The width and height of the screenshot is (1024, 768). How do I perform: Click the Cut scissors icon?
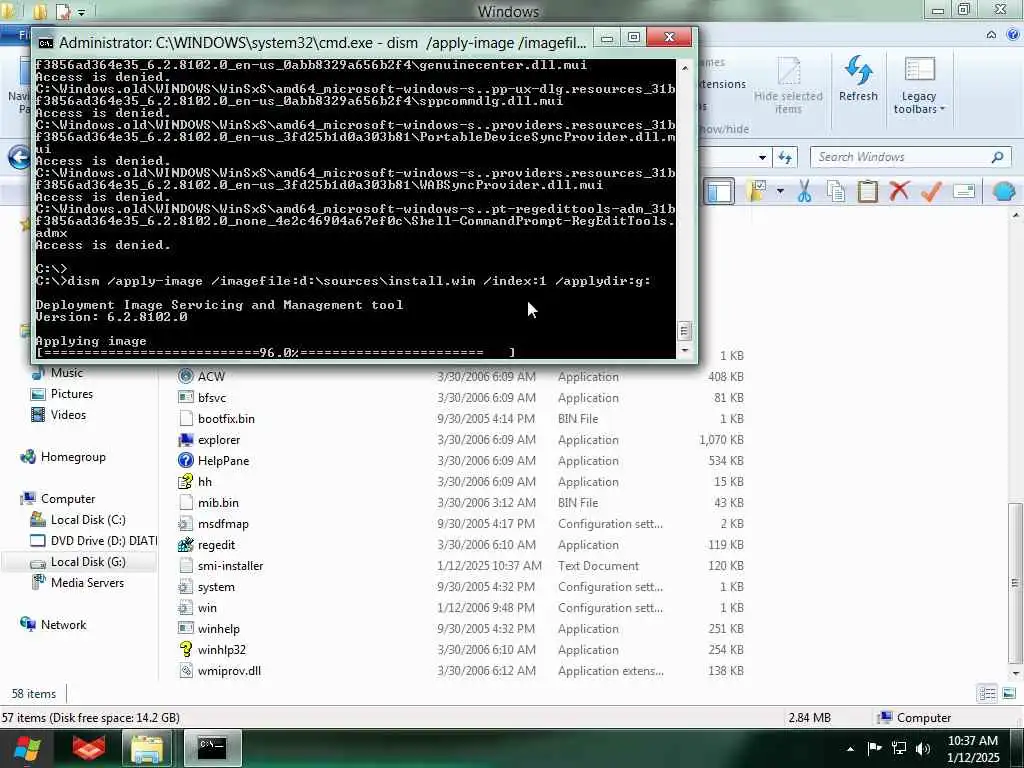805,191
